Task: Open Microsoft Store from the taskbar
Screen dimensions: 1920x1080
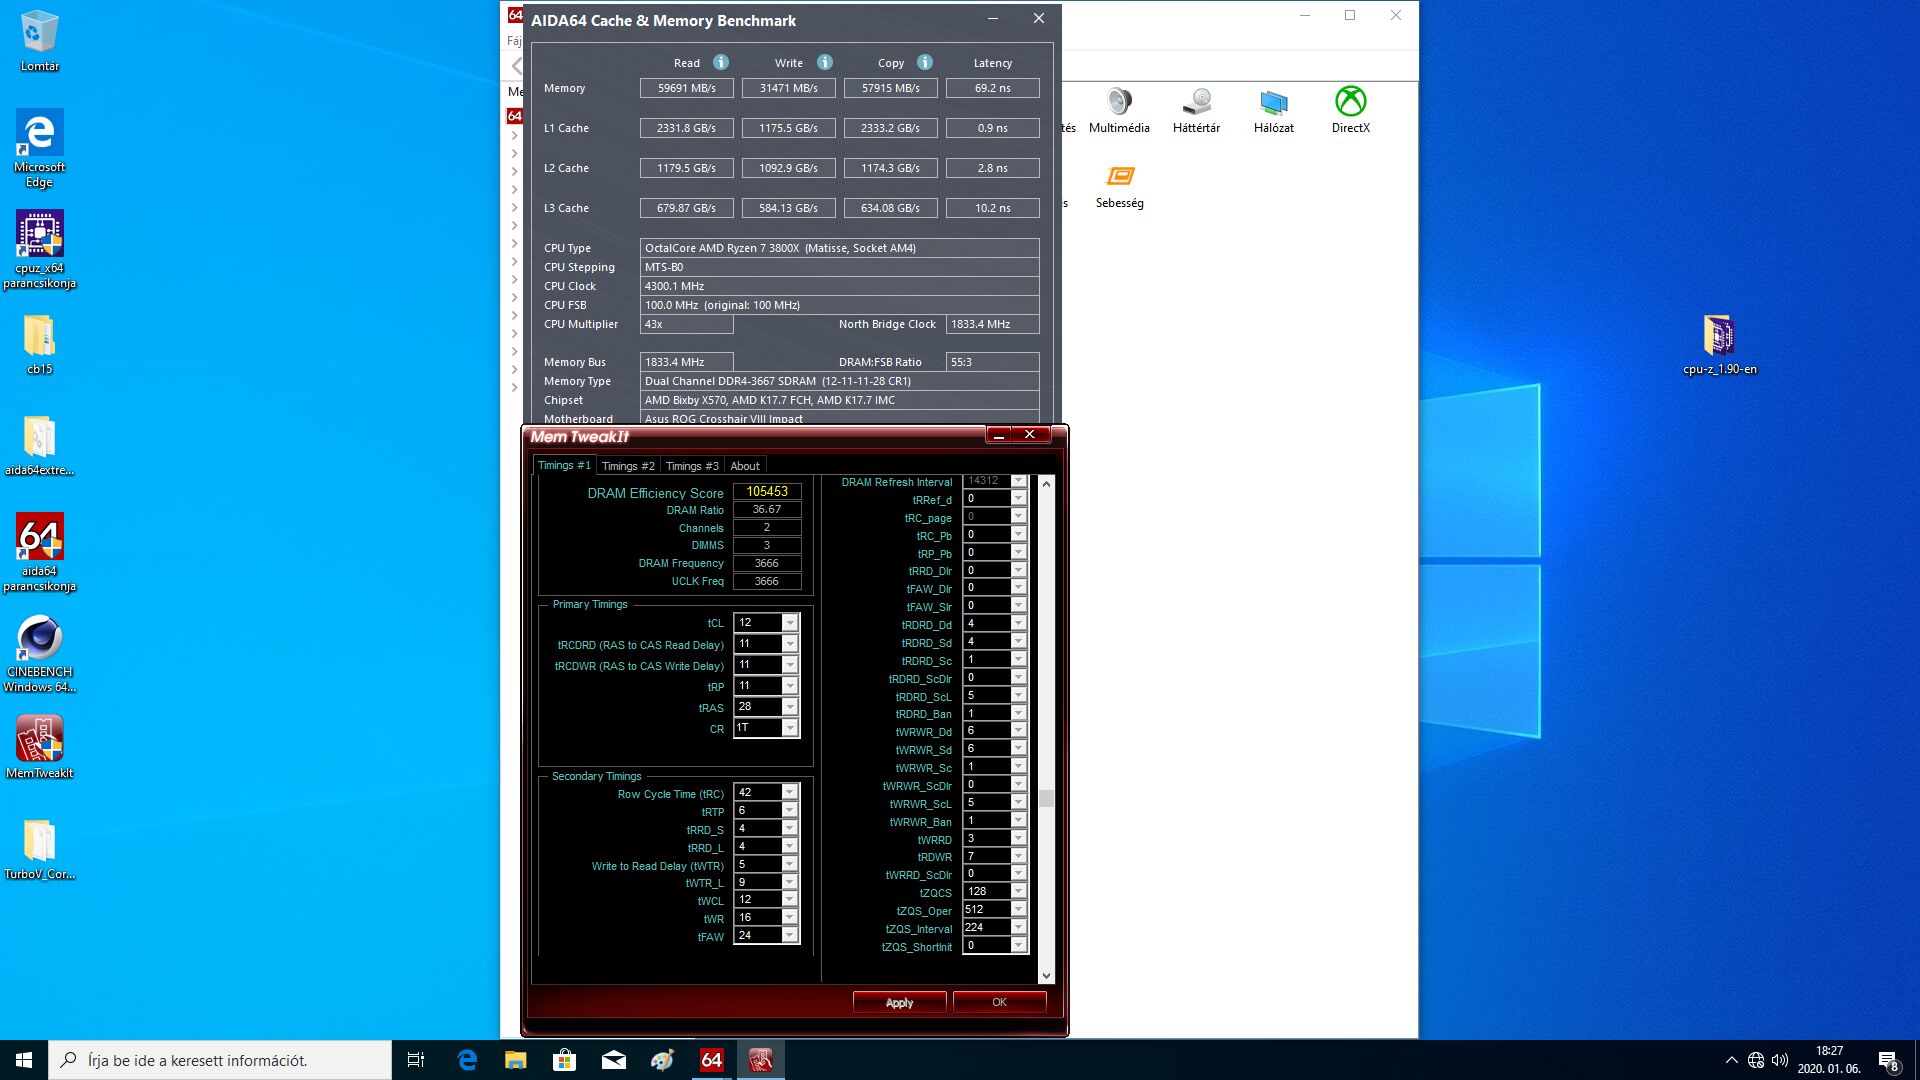Action: tap(564, 1060)
